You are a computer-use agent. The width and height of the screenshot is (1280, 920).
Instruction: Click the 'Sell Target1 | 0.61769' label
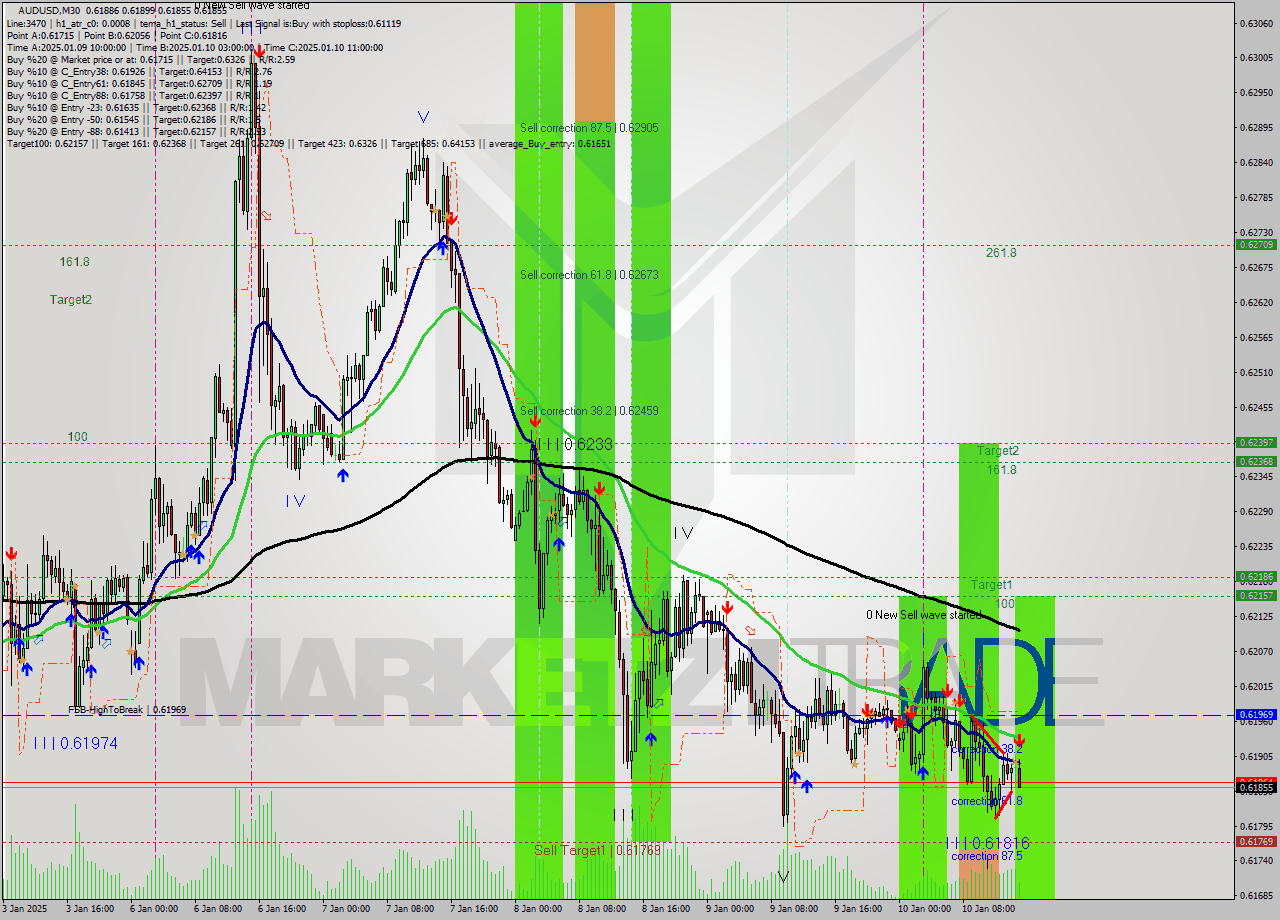click(597, 850)
